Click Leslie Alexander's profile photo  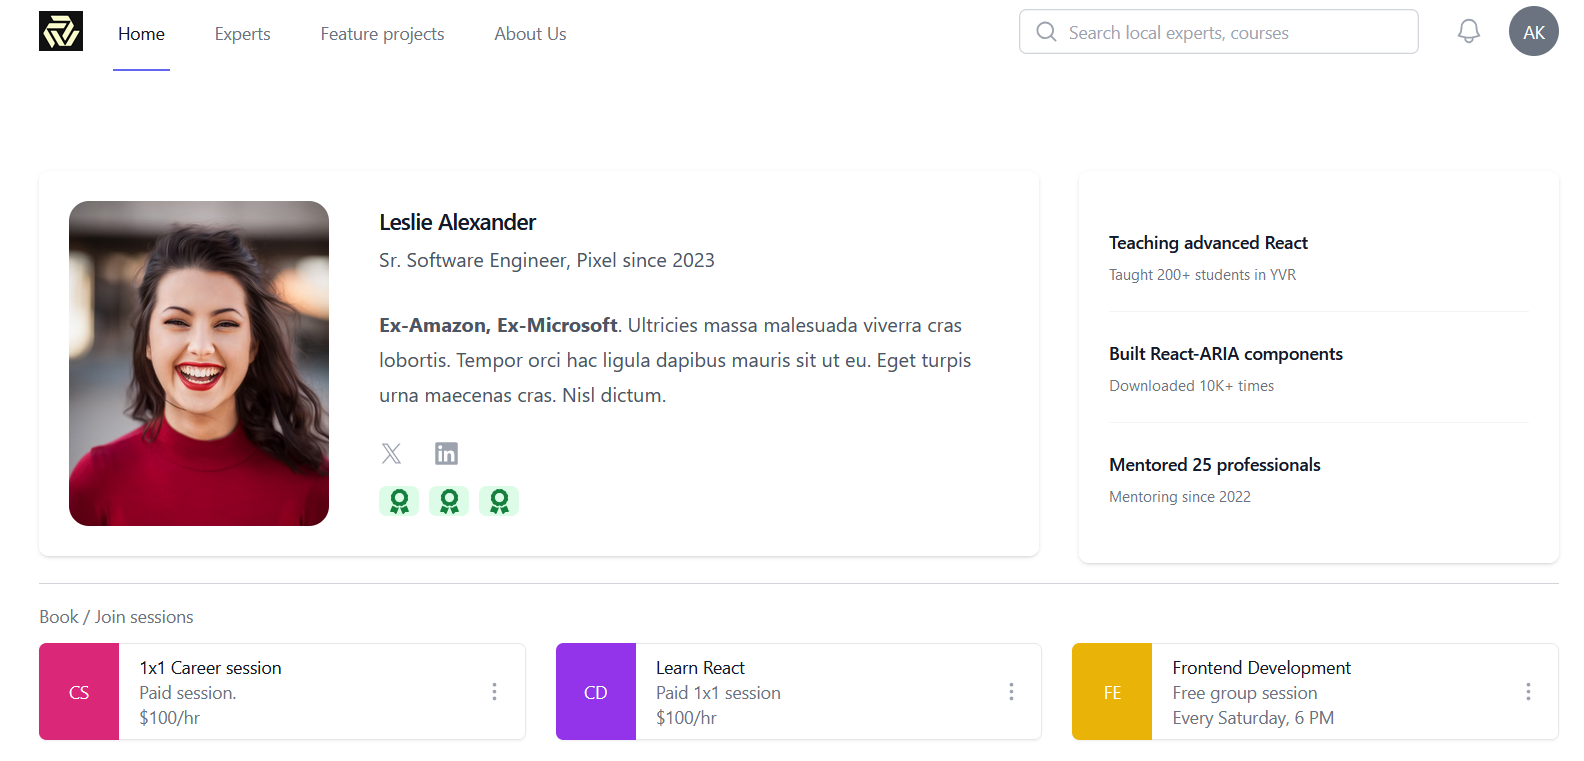199,364
